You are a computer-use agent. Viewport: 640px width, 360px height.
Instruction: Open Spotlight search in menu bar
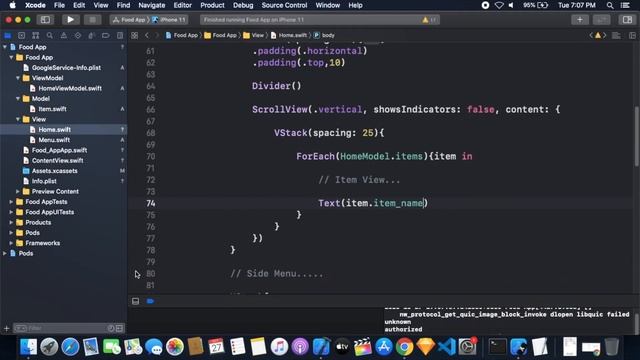[x=610, y=5]
